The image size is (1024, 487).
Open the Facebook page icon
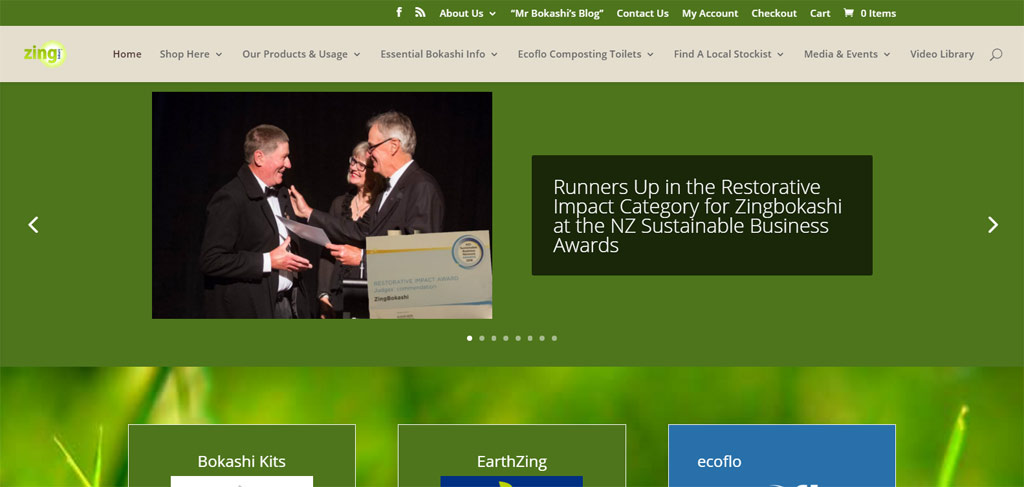pyautogui.click(x=399, y=12)
